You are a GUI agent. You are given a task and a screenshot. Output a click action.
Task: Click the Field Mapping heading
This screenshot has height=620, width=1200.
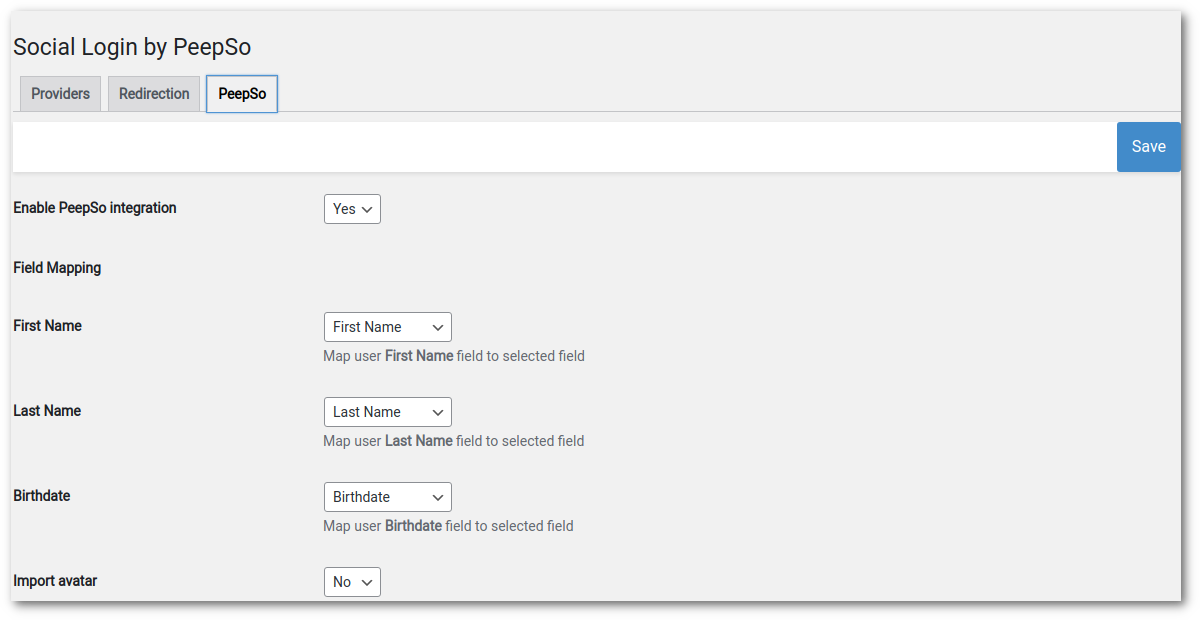[57, 268]
